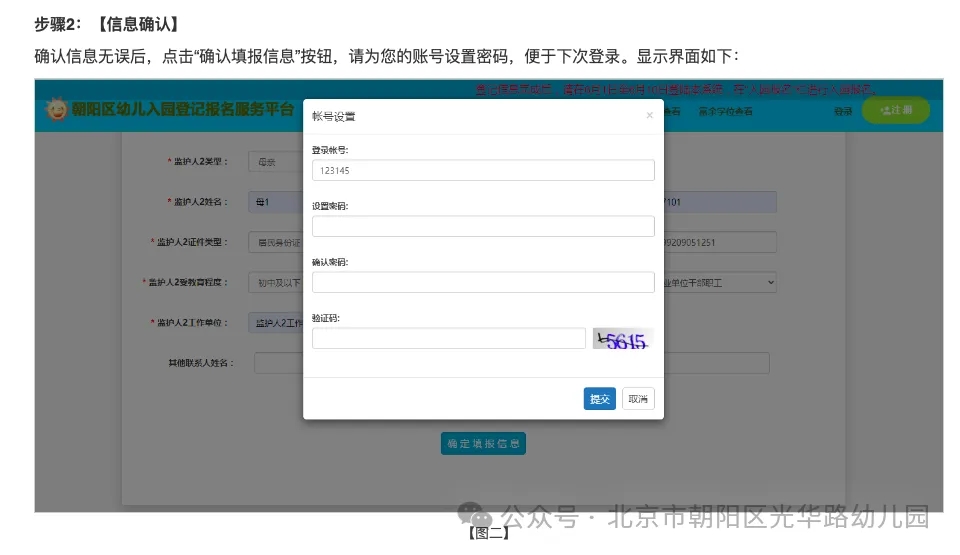This screenshot has width=960, height=555.
Task: Click the 【图二】 caption text
Action: 489,533
